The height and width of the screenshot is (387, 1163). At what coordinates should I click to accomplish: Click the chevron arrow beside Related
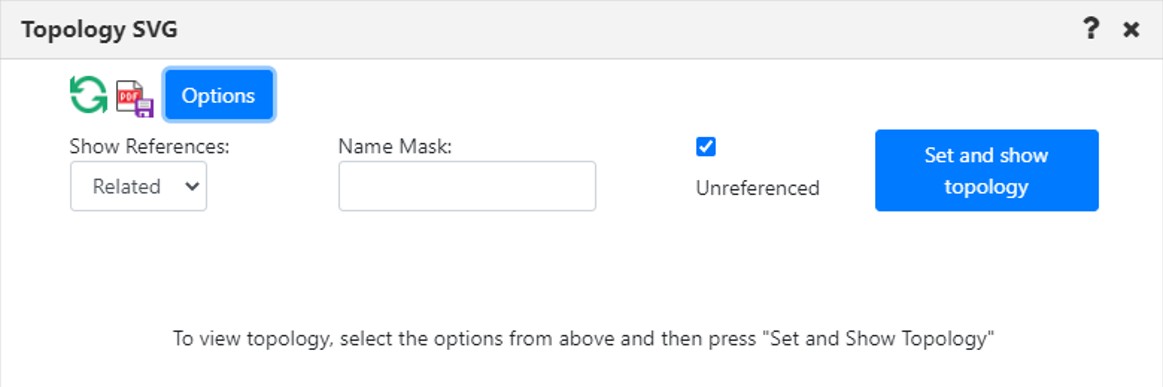191,187
